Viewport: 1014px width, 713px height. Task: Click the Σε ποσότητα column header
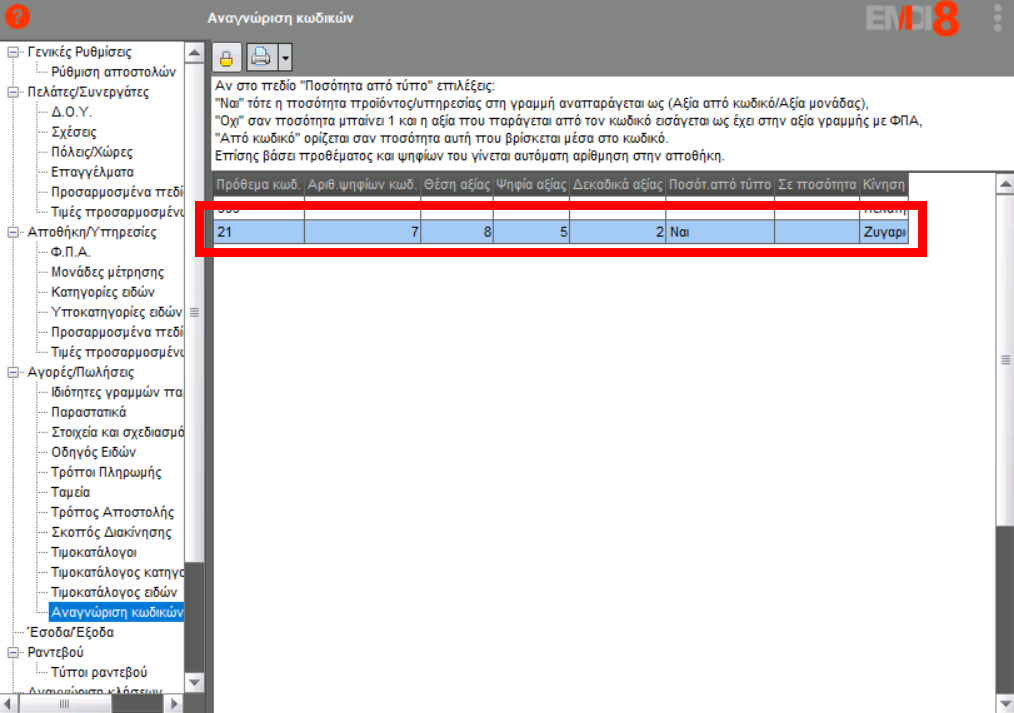point(817,185)
